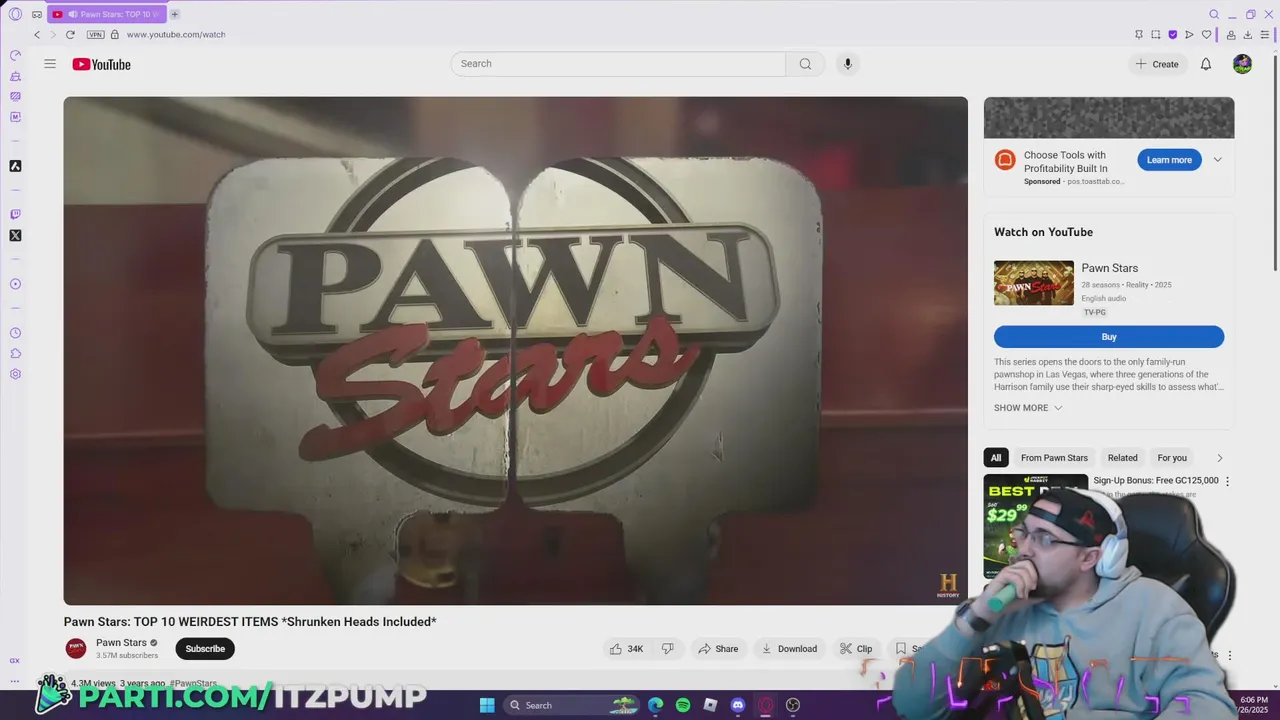This screenshot has width=1280, height=720.
Task: Open the player icon in sidebar
Action: [15, 284]
